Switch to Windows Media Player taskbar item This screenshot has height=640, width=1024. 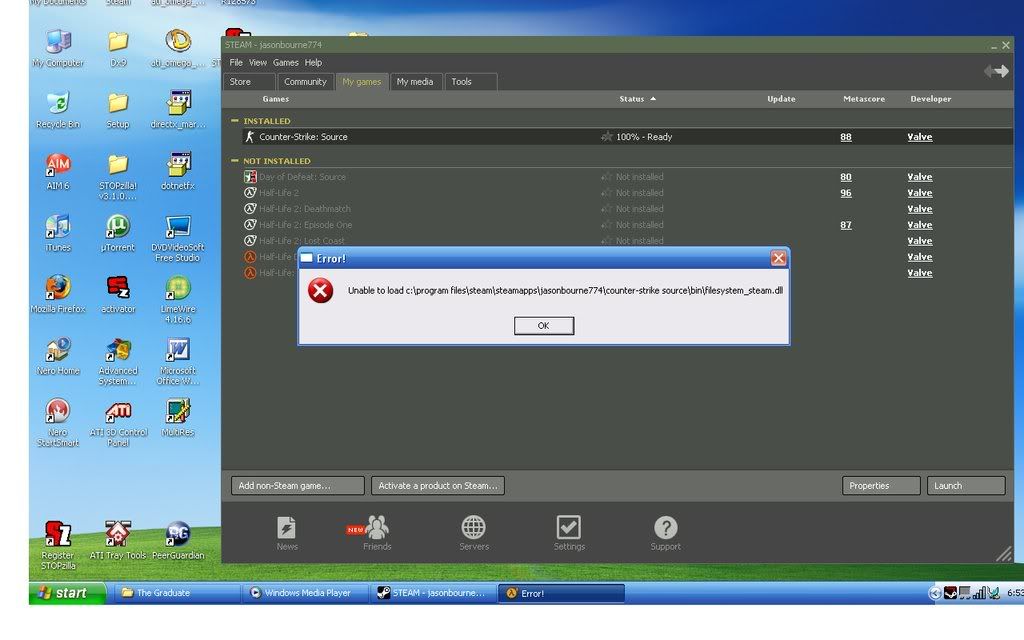pyautogui.click(x=306, y=593)
